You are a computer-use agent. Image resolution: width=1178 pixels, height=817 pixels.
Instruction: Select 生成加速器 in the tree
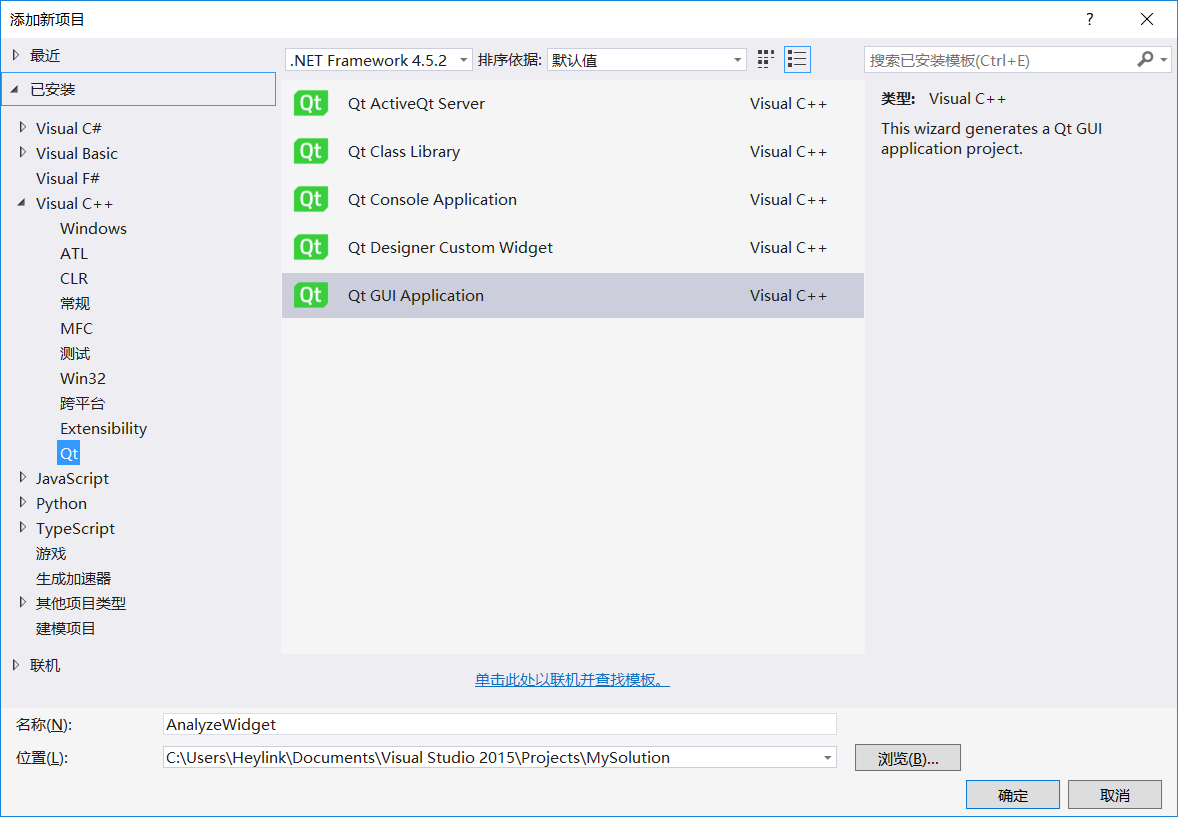pyautogui.click(x=74, y=578)
